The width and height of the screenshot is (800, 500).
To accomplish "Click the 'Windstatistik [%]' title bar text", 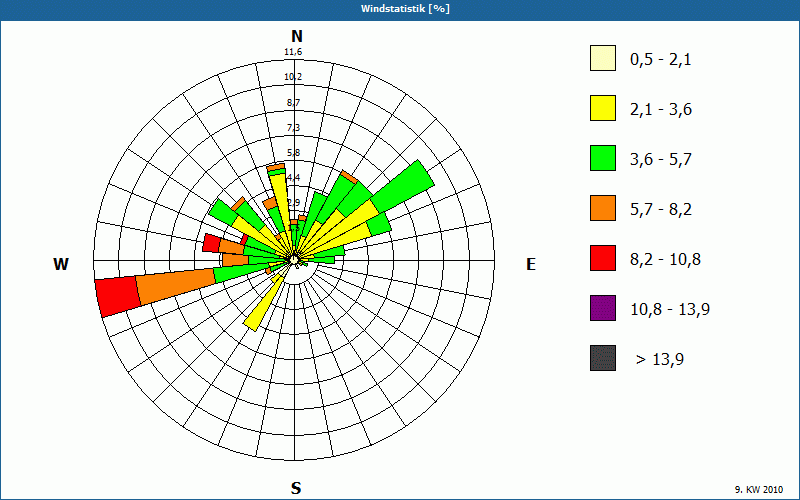I will [x=406, y=9].
